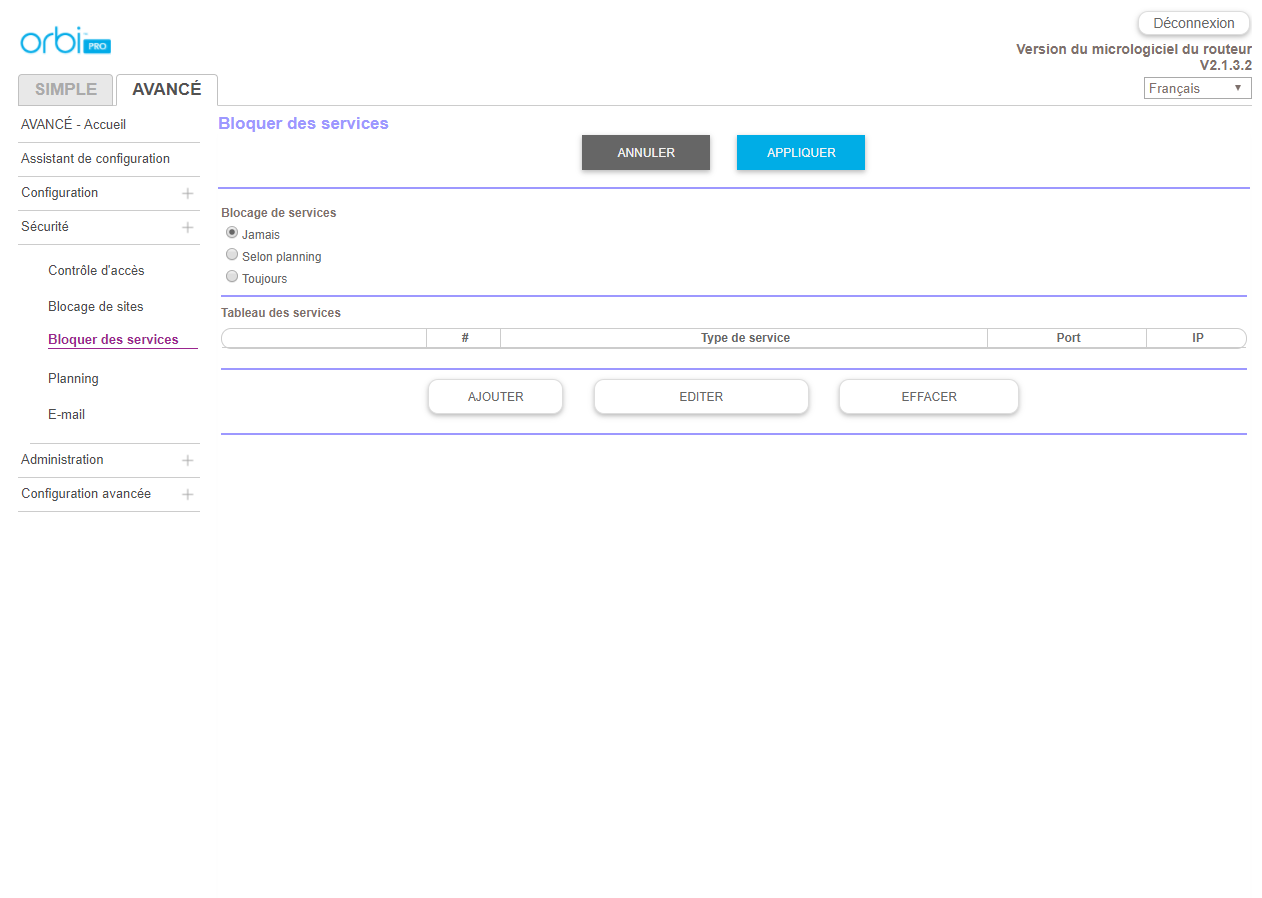
Task: Switch to the SIMPLE tab
Action: [66, 89]
